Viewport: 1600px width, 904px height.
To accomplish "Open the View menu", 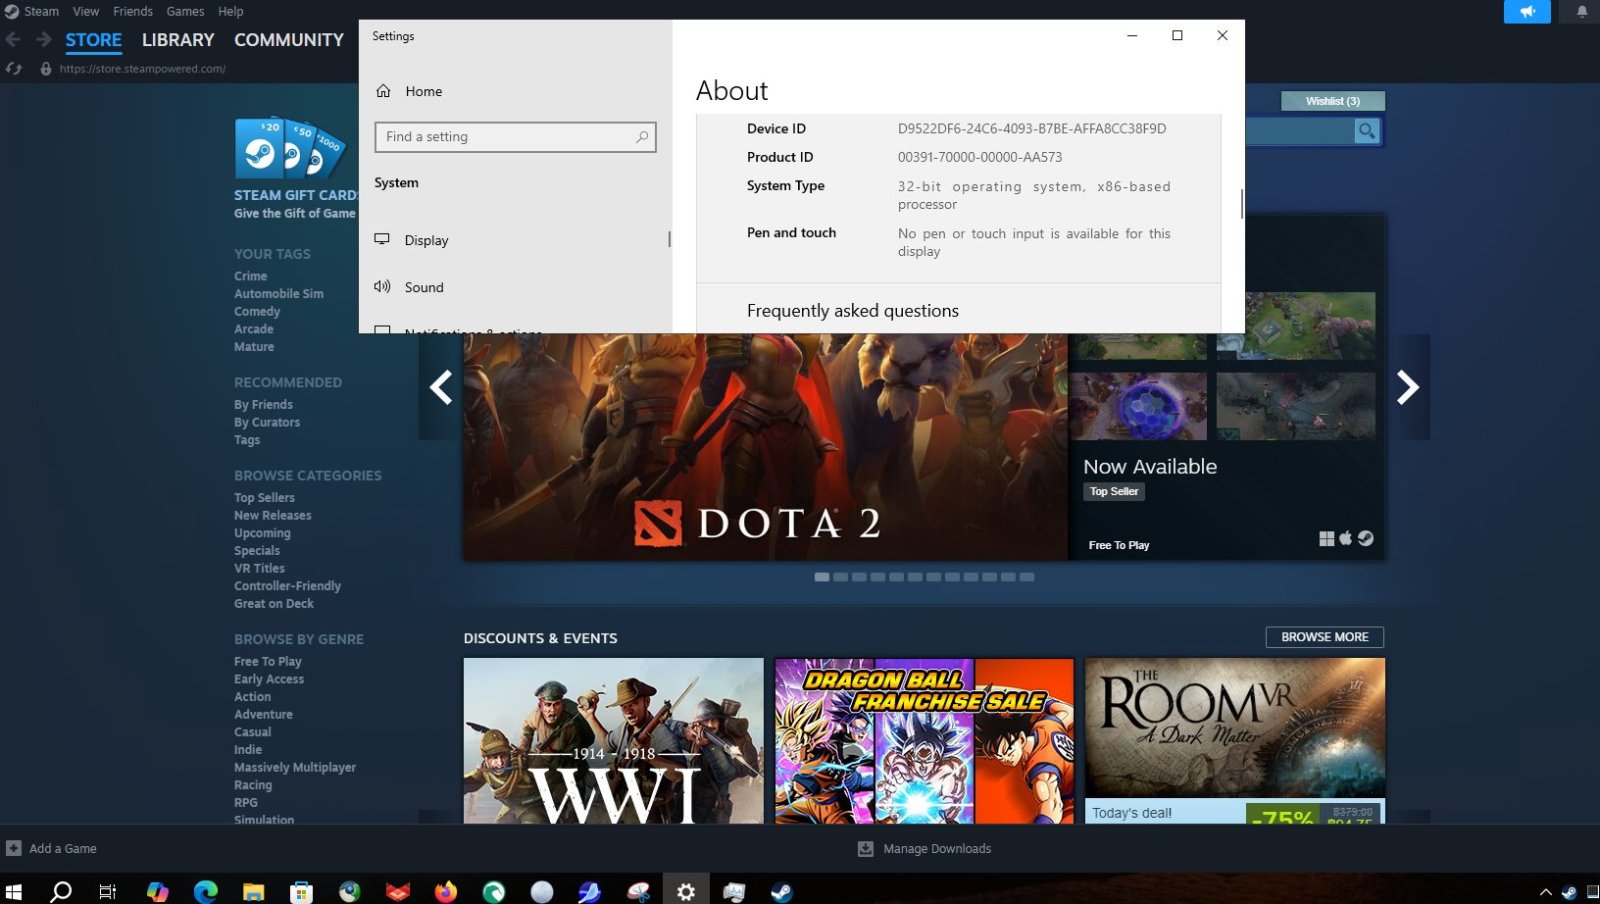I will click(x=86, y=11).
